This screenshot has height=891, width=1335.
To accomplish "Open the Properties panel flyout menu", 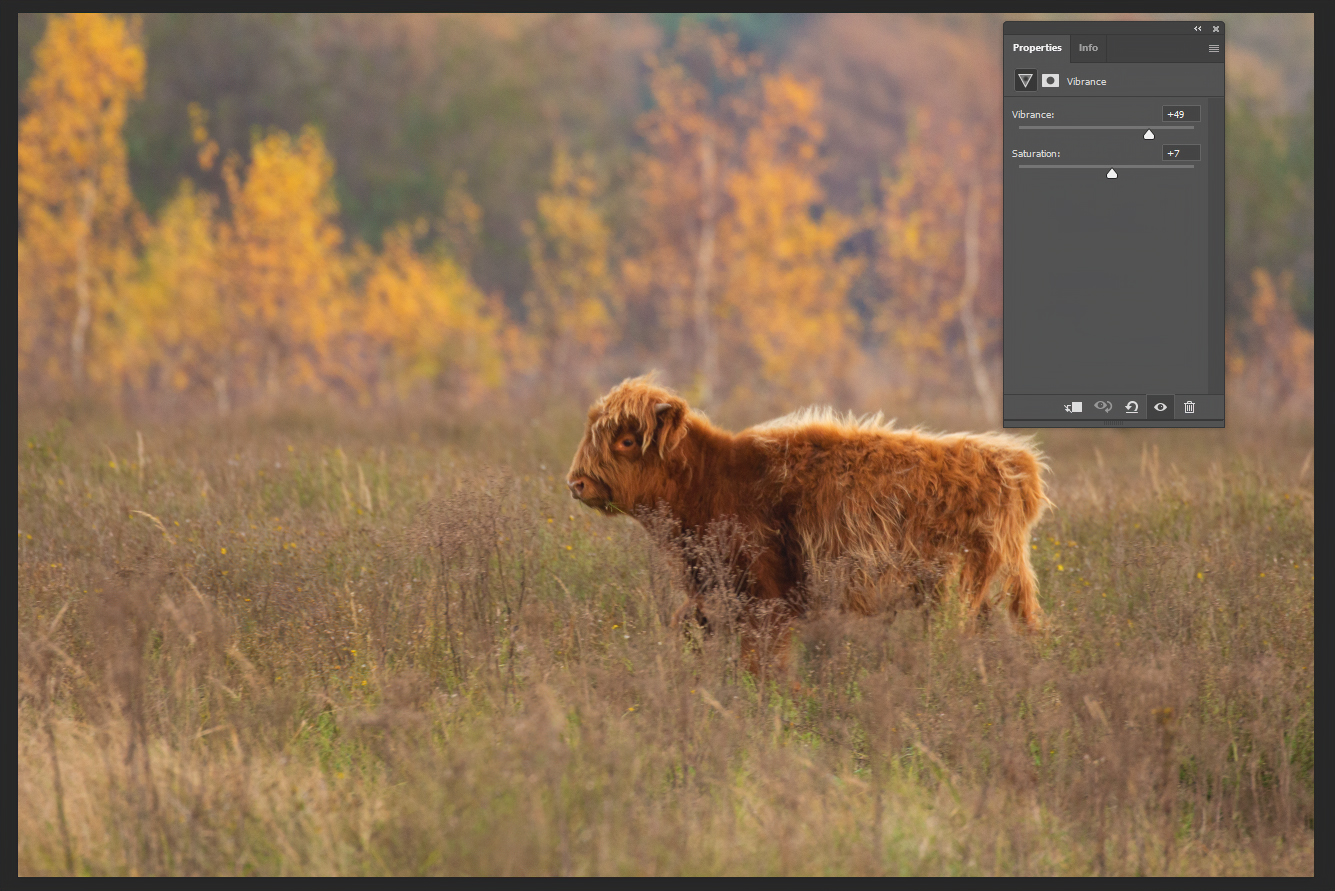I will coord(1213,48).
